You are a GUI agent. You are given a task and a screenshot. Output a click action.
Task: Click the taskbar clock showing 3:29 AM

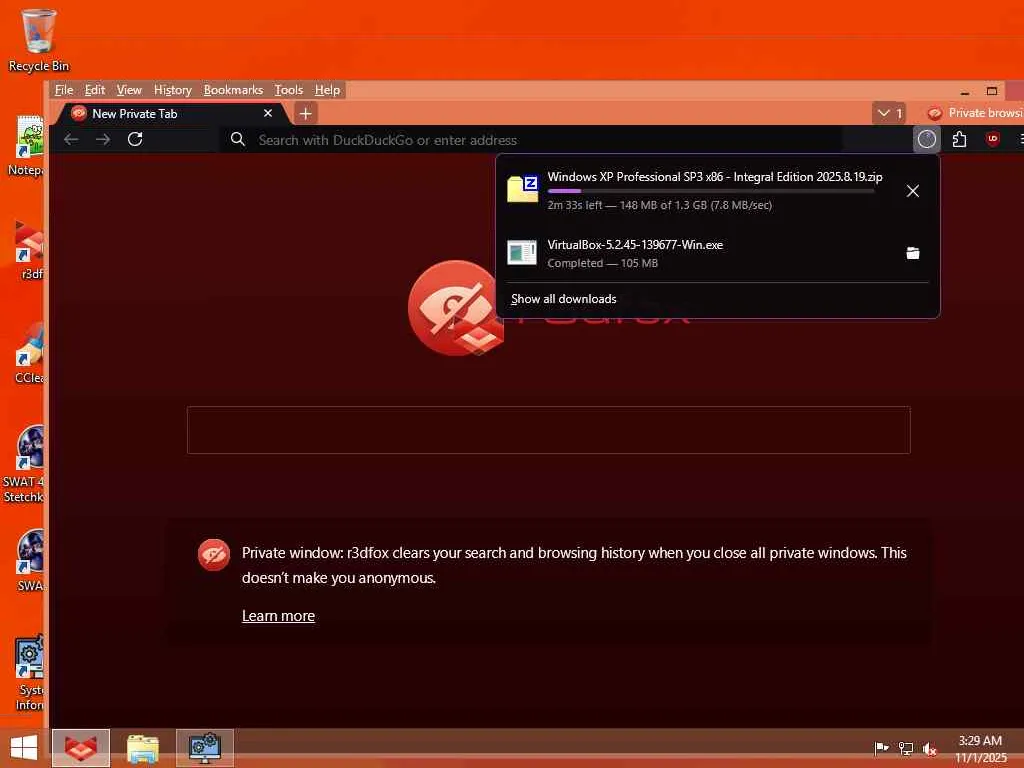980,748
